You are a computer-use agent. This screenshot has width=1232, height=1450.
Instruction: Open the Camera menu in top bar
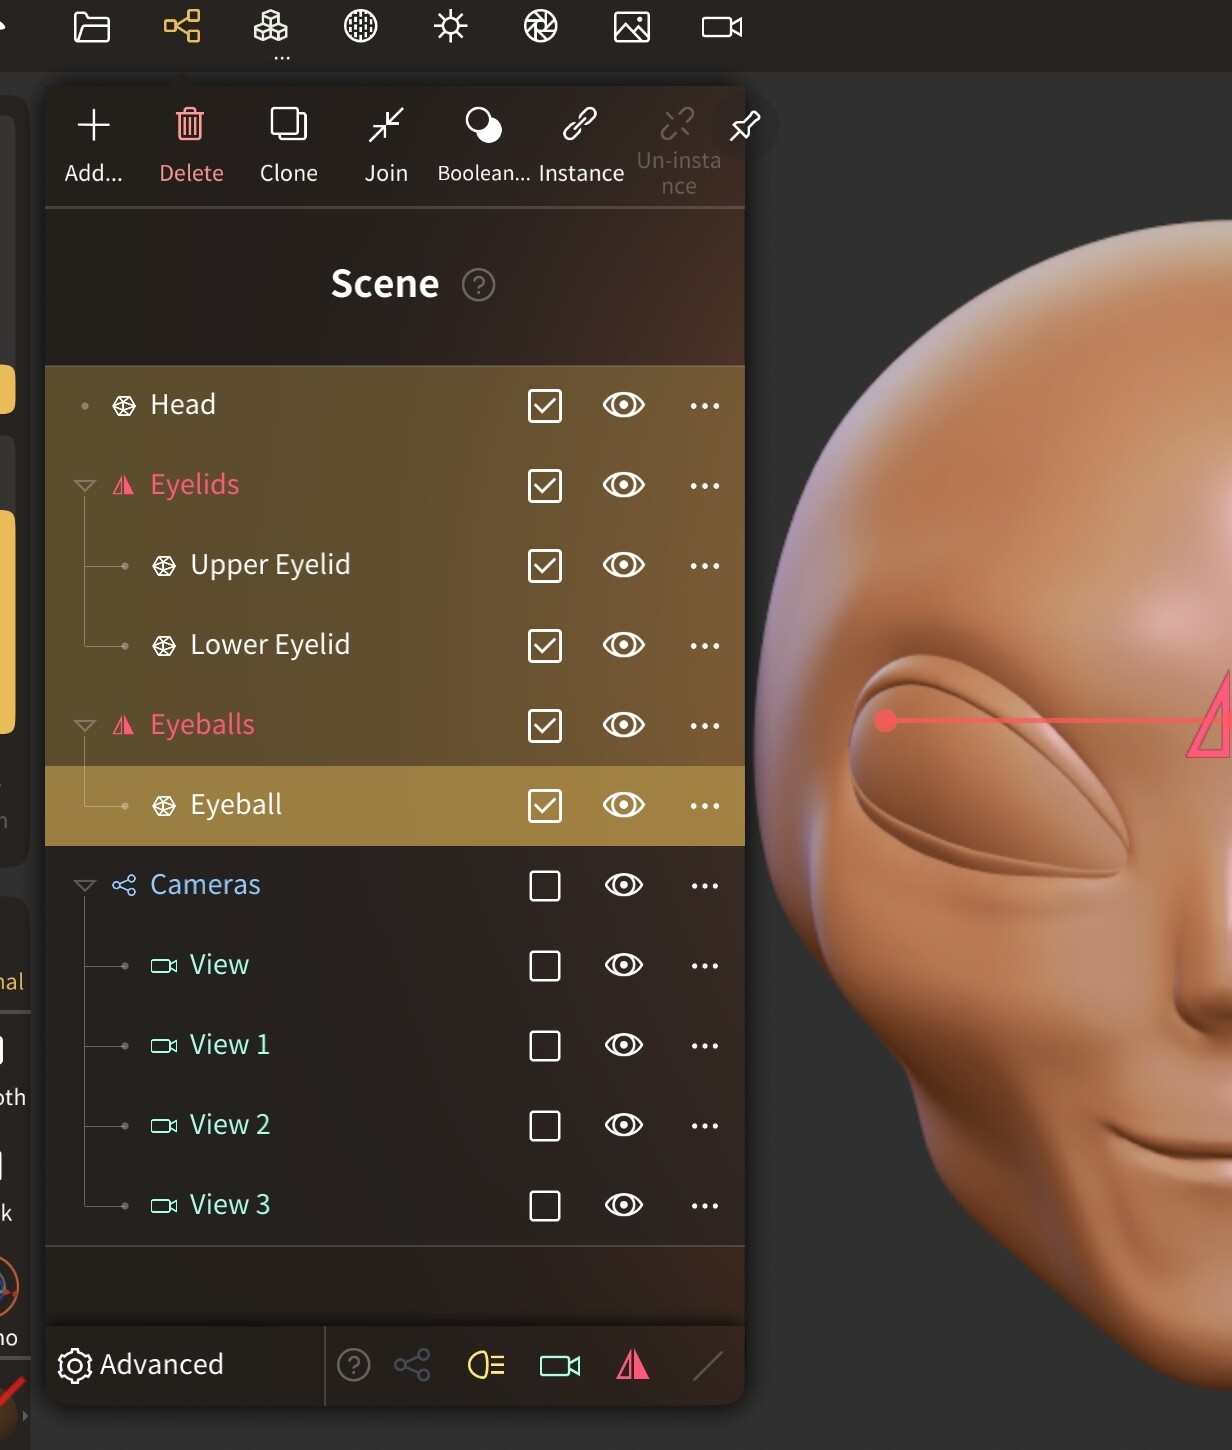point(722,27)
